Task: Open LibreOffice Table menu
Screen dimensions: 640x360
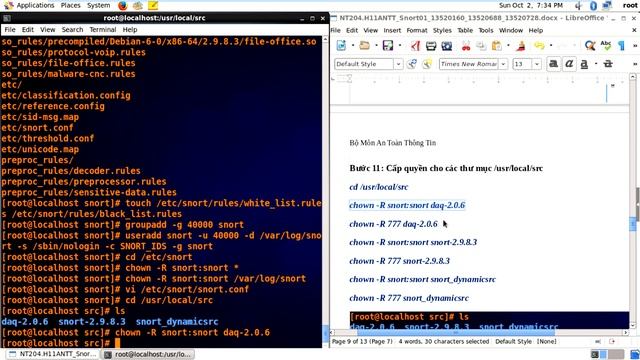Action: point(465,30)
